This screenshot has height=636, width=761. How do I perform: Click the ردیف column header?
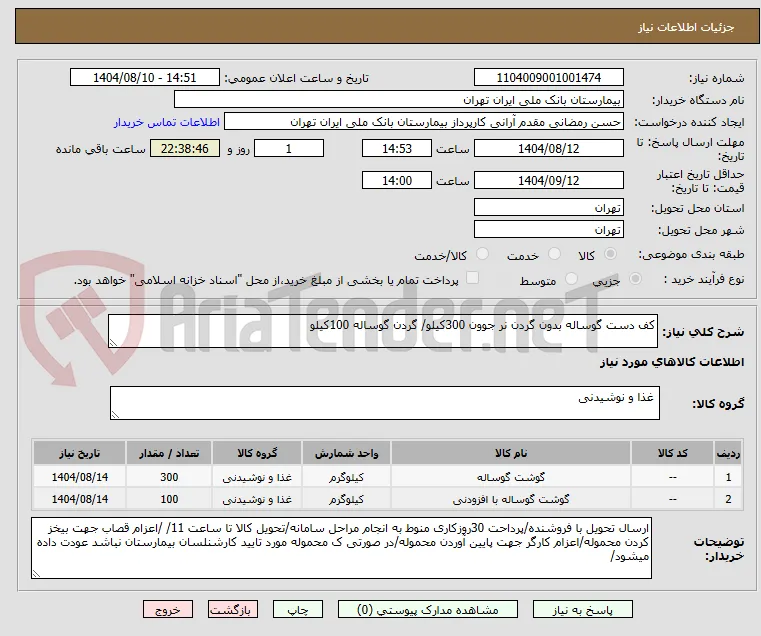pos(728,453)
